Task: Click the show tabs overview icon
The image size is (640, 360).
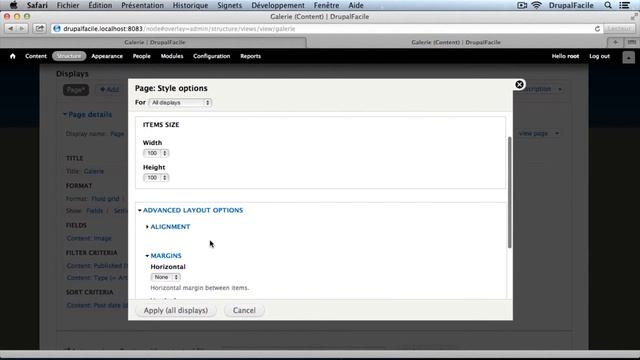Action: pyautogui.click(x=631, y=42)
